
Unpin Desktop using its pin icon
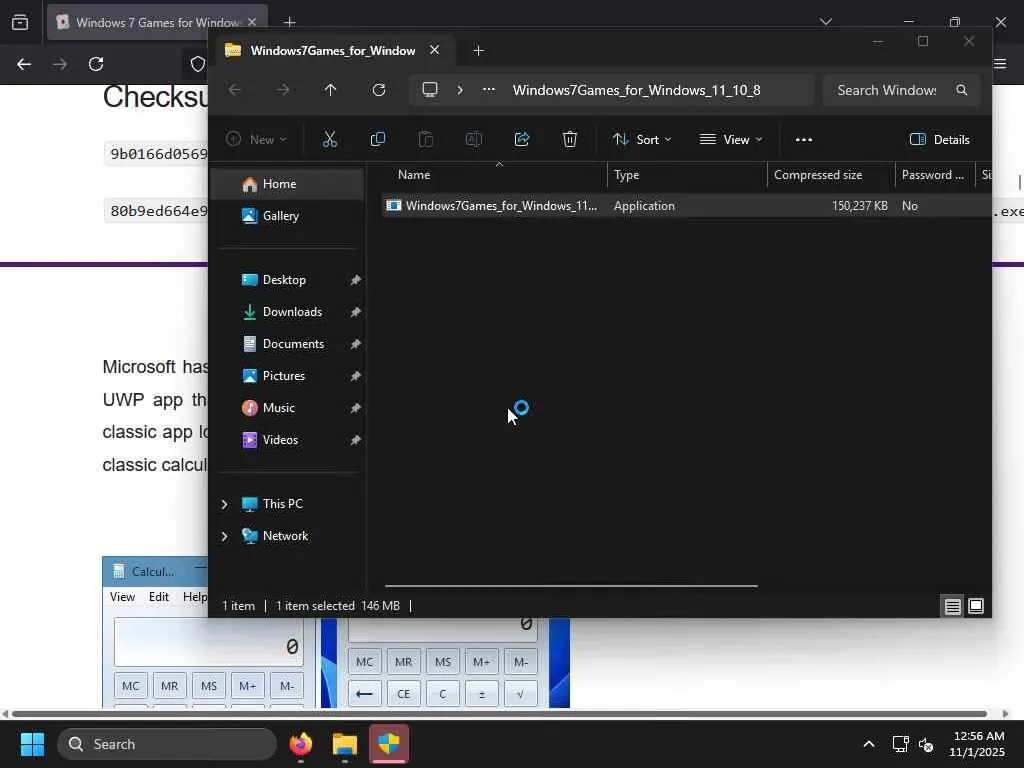(x=355, y=280)
